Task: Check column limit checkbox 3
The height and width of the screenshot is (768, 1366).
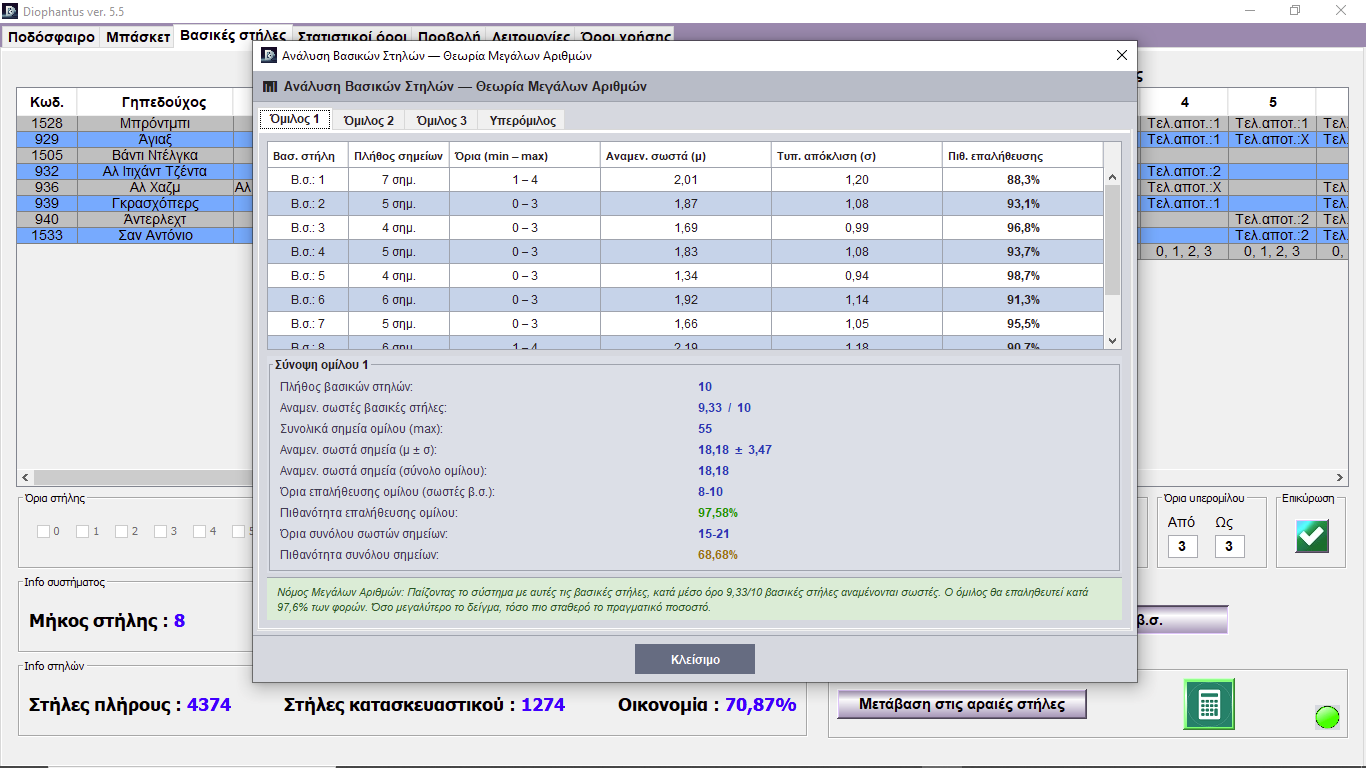Action: pyautogui.click(x=160, y=531)
